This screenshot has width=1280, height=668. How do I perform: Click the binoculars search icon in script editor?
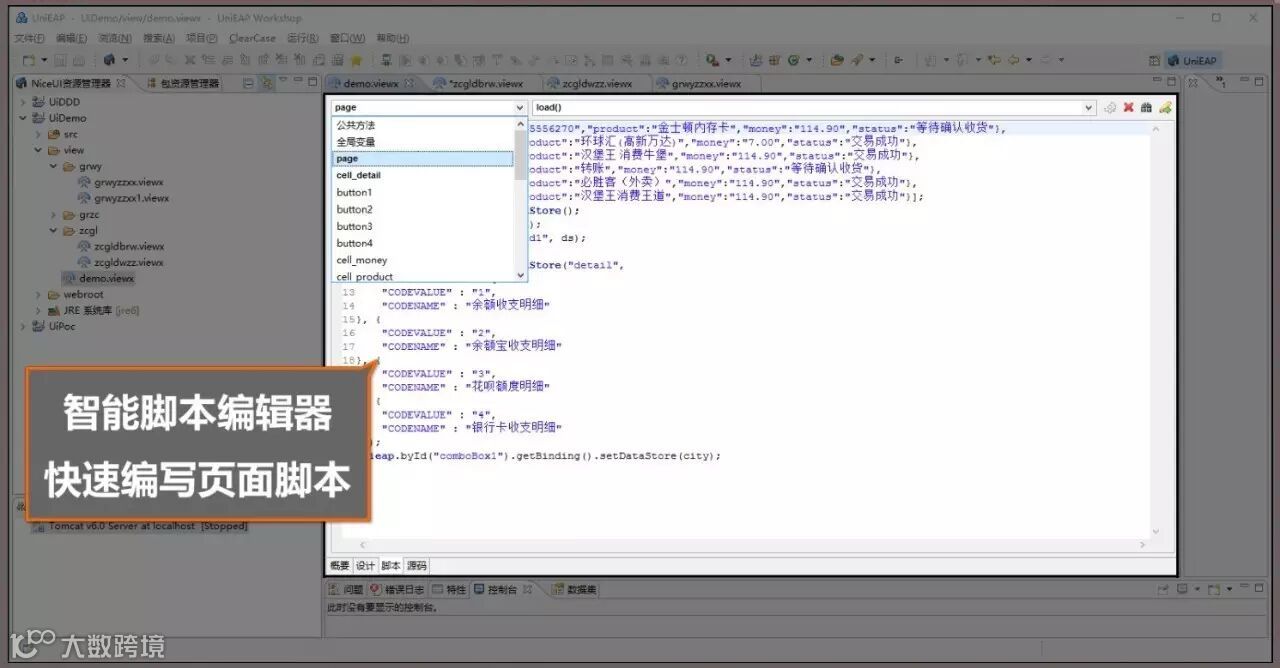tap(1146, 108)
